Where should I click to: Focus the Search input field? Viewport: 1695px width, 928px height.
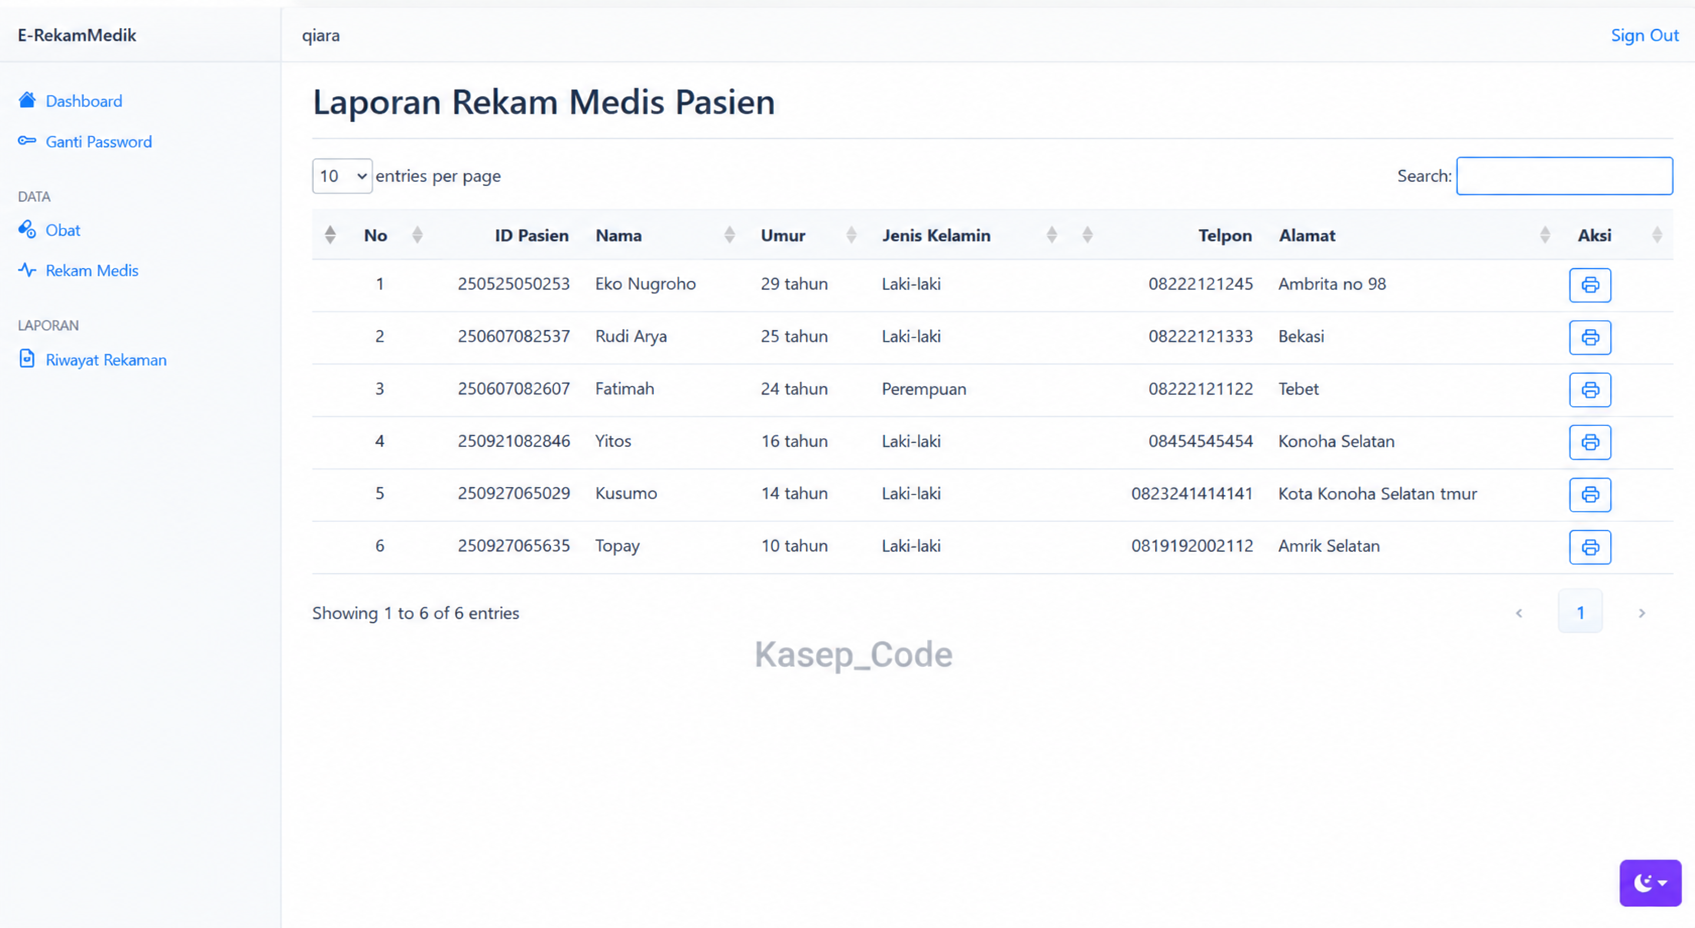tap(1564, 176)
